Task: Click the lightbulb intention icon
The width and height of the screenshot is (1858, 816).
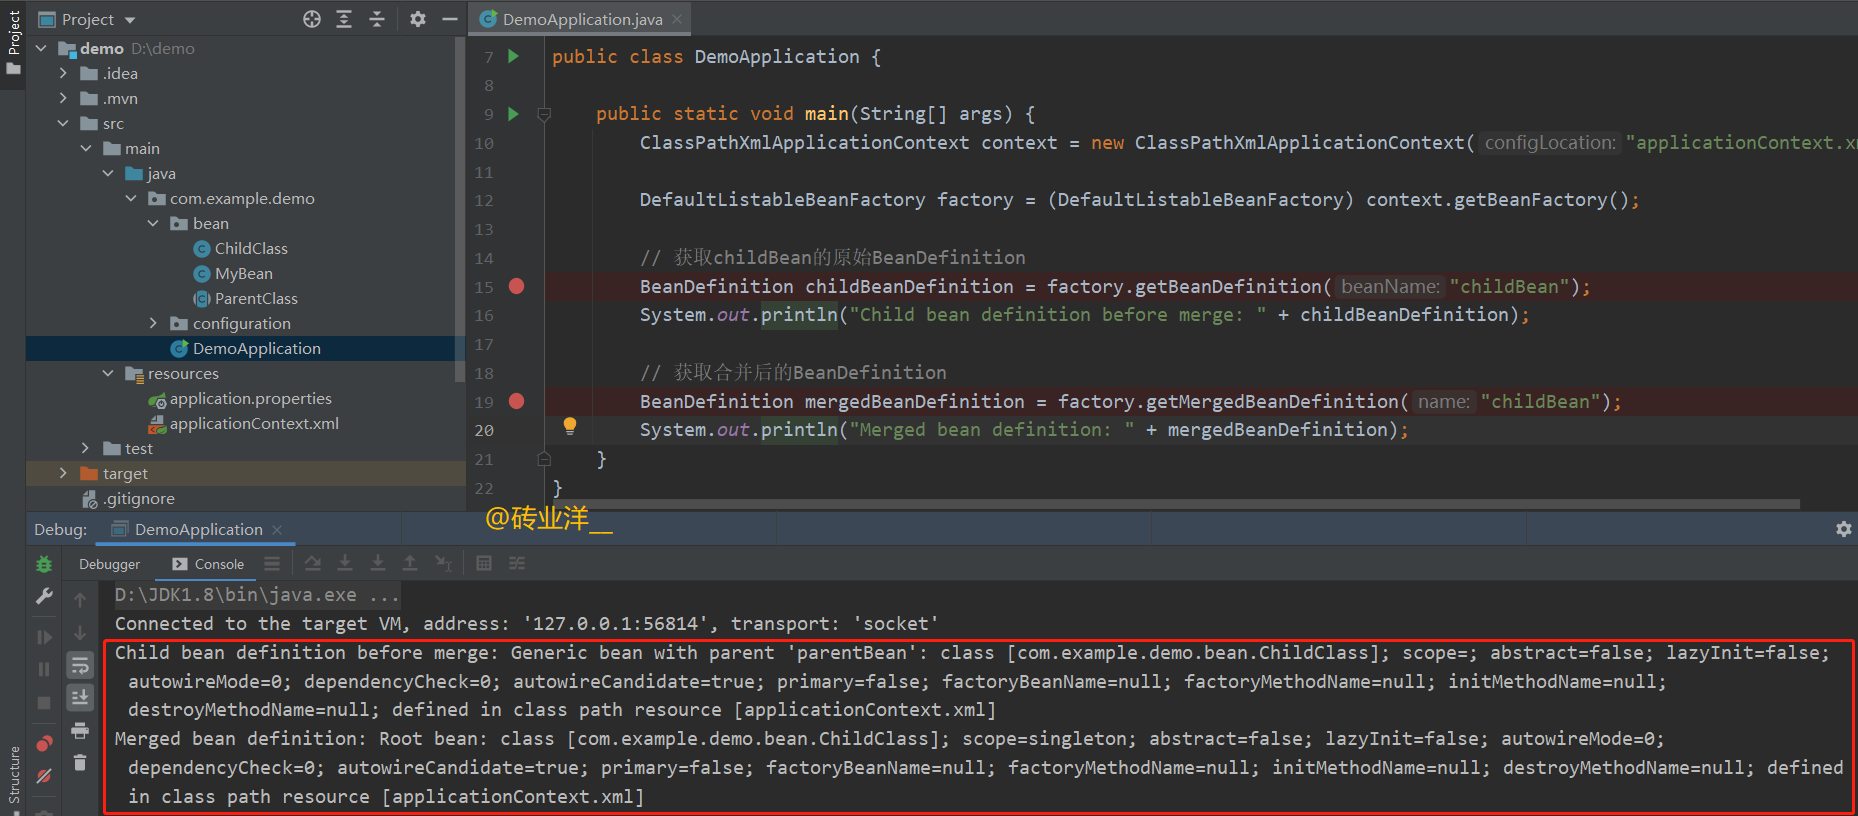Action: [570, 426]
